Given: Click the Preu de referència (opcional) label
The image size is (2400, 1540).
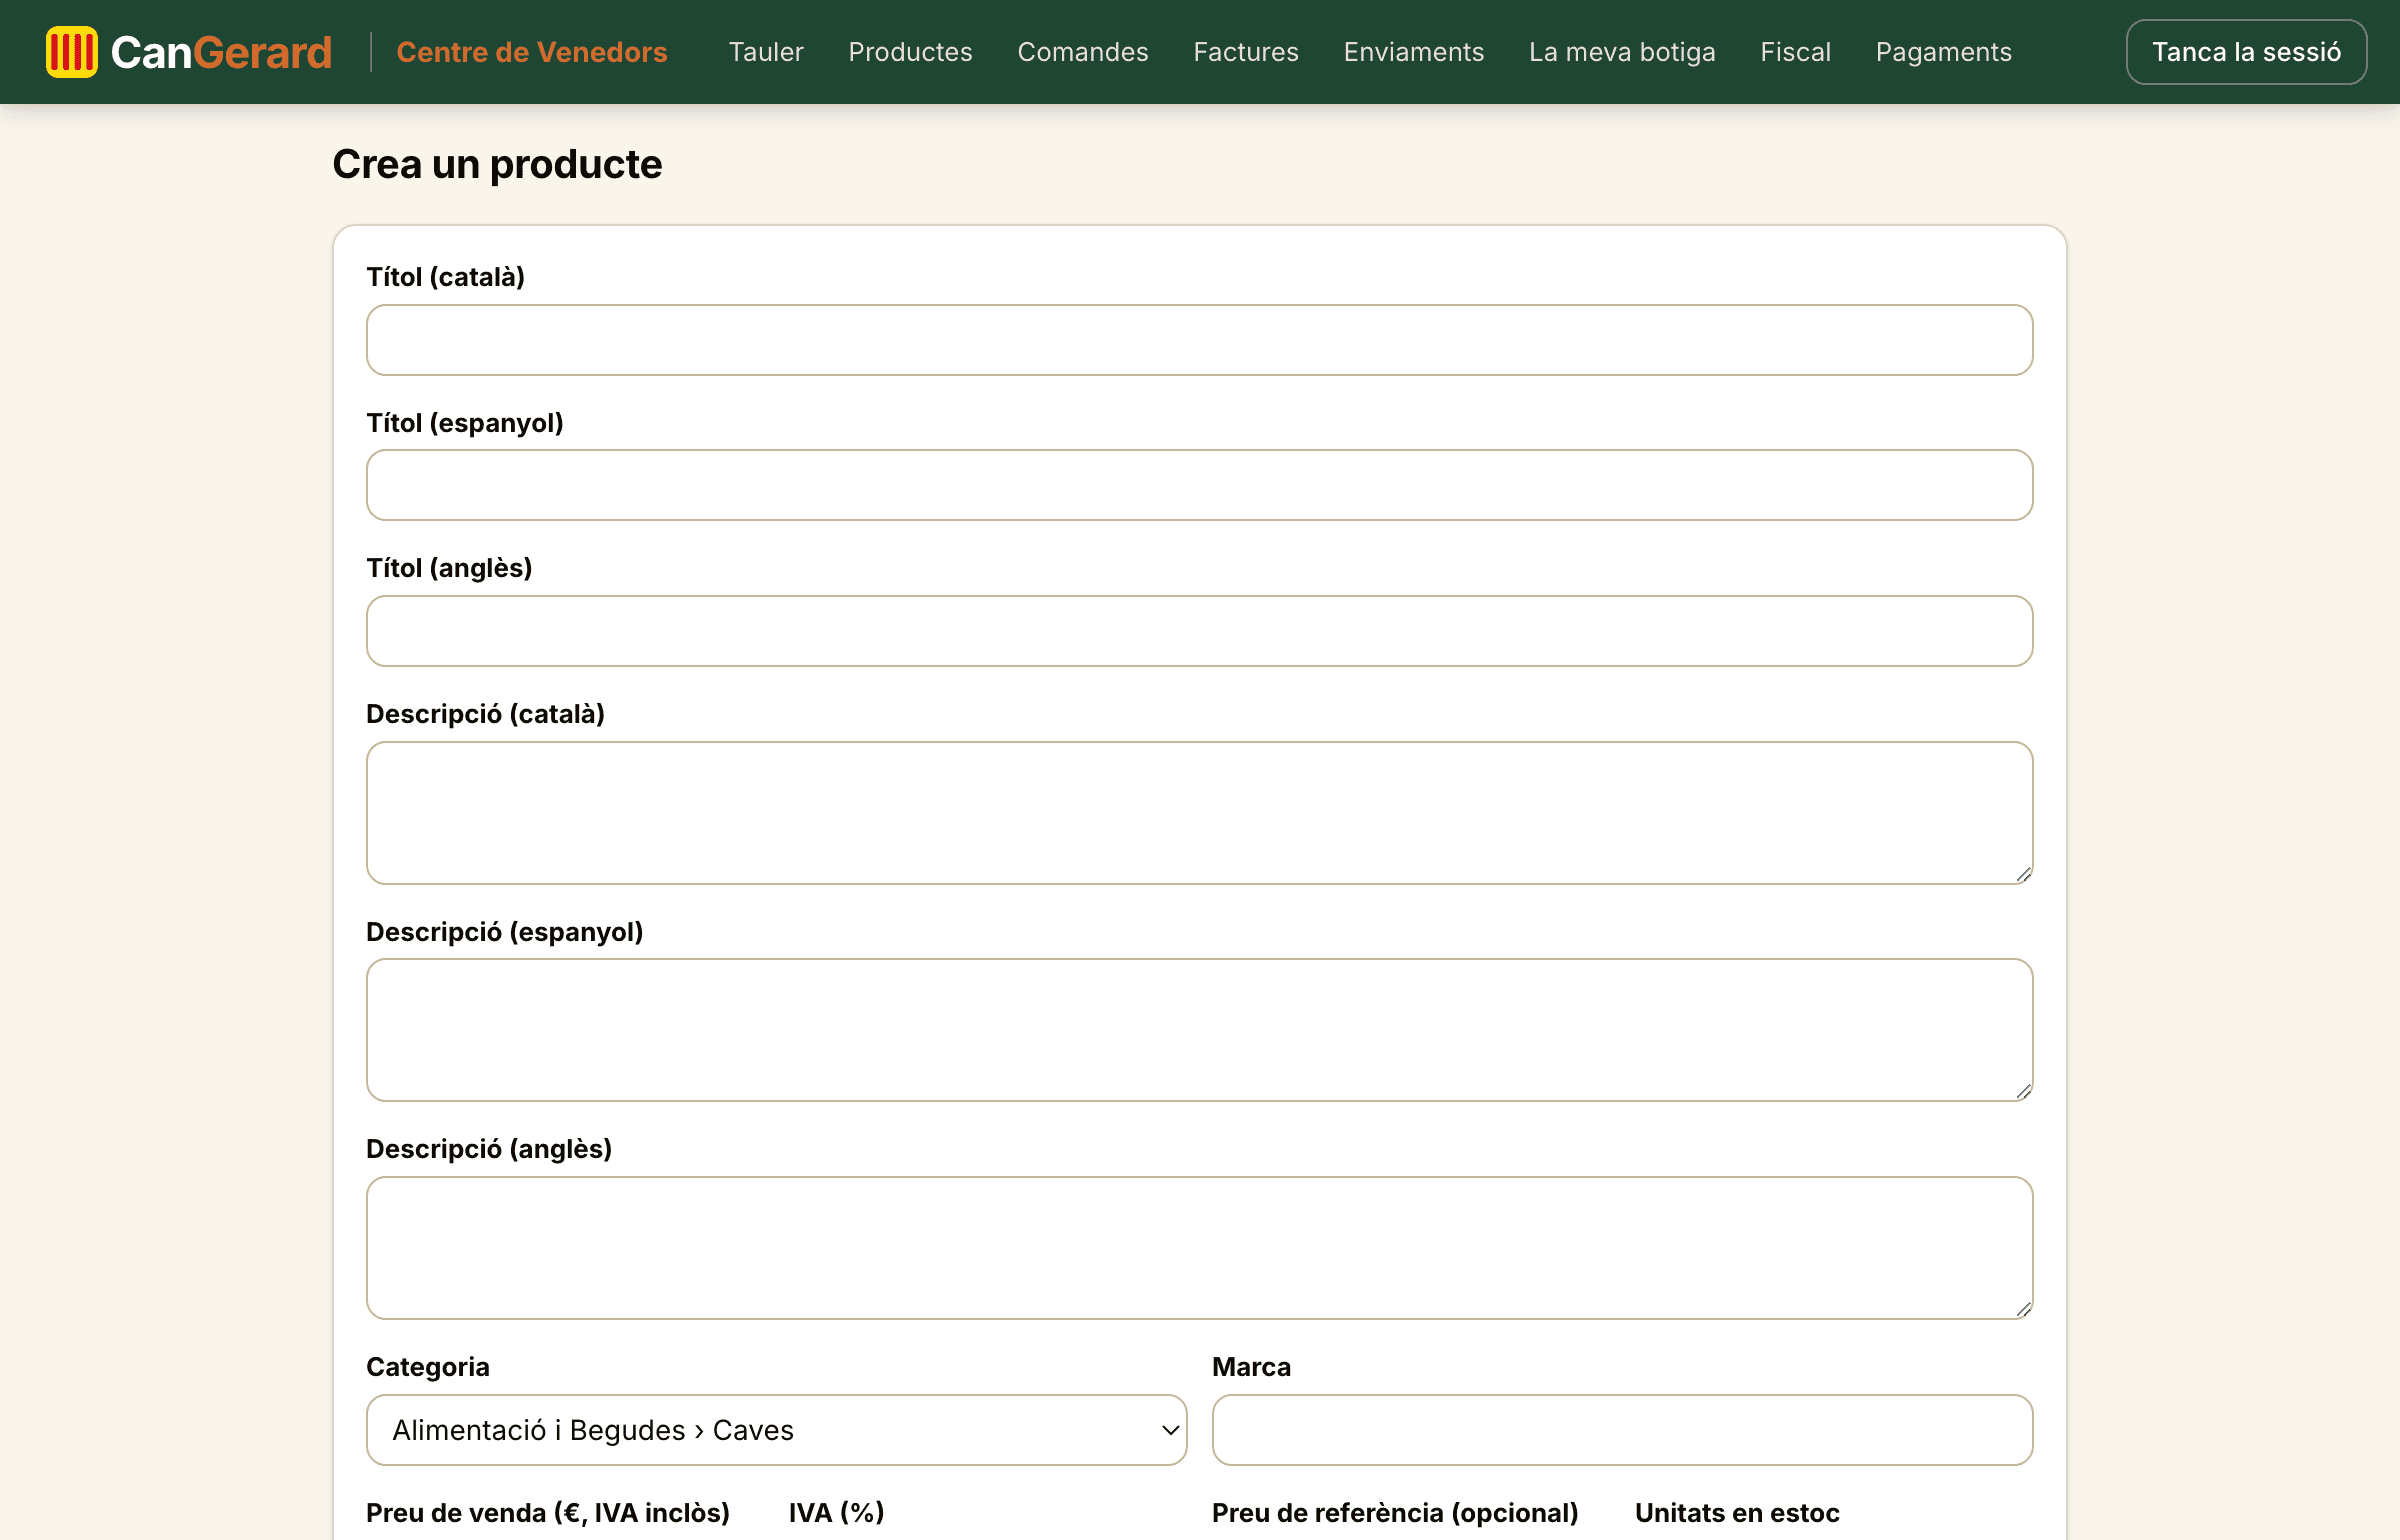Looking at the screenshot, I should click(x=1395, y=1513).
